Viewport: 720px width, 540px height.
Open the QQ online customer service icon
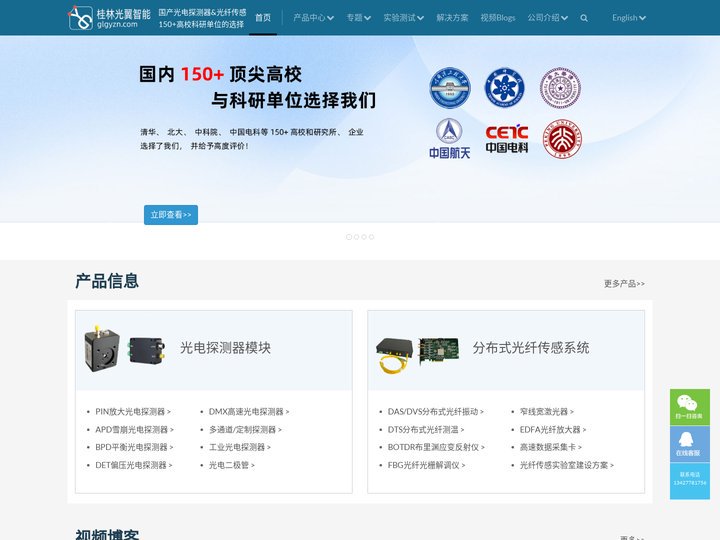690,444
